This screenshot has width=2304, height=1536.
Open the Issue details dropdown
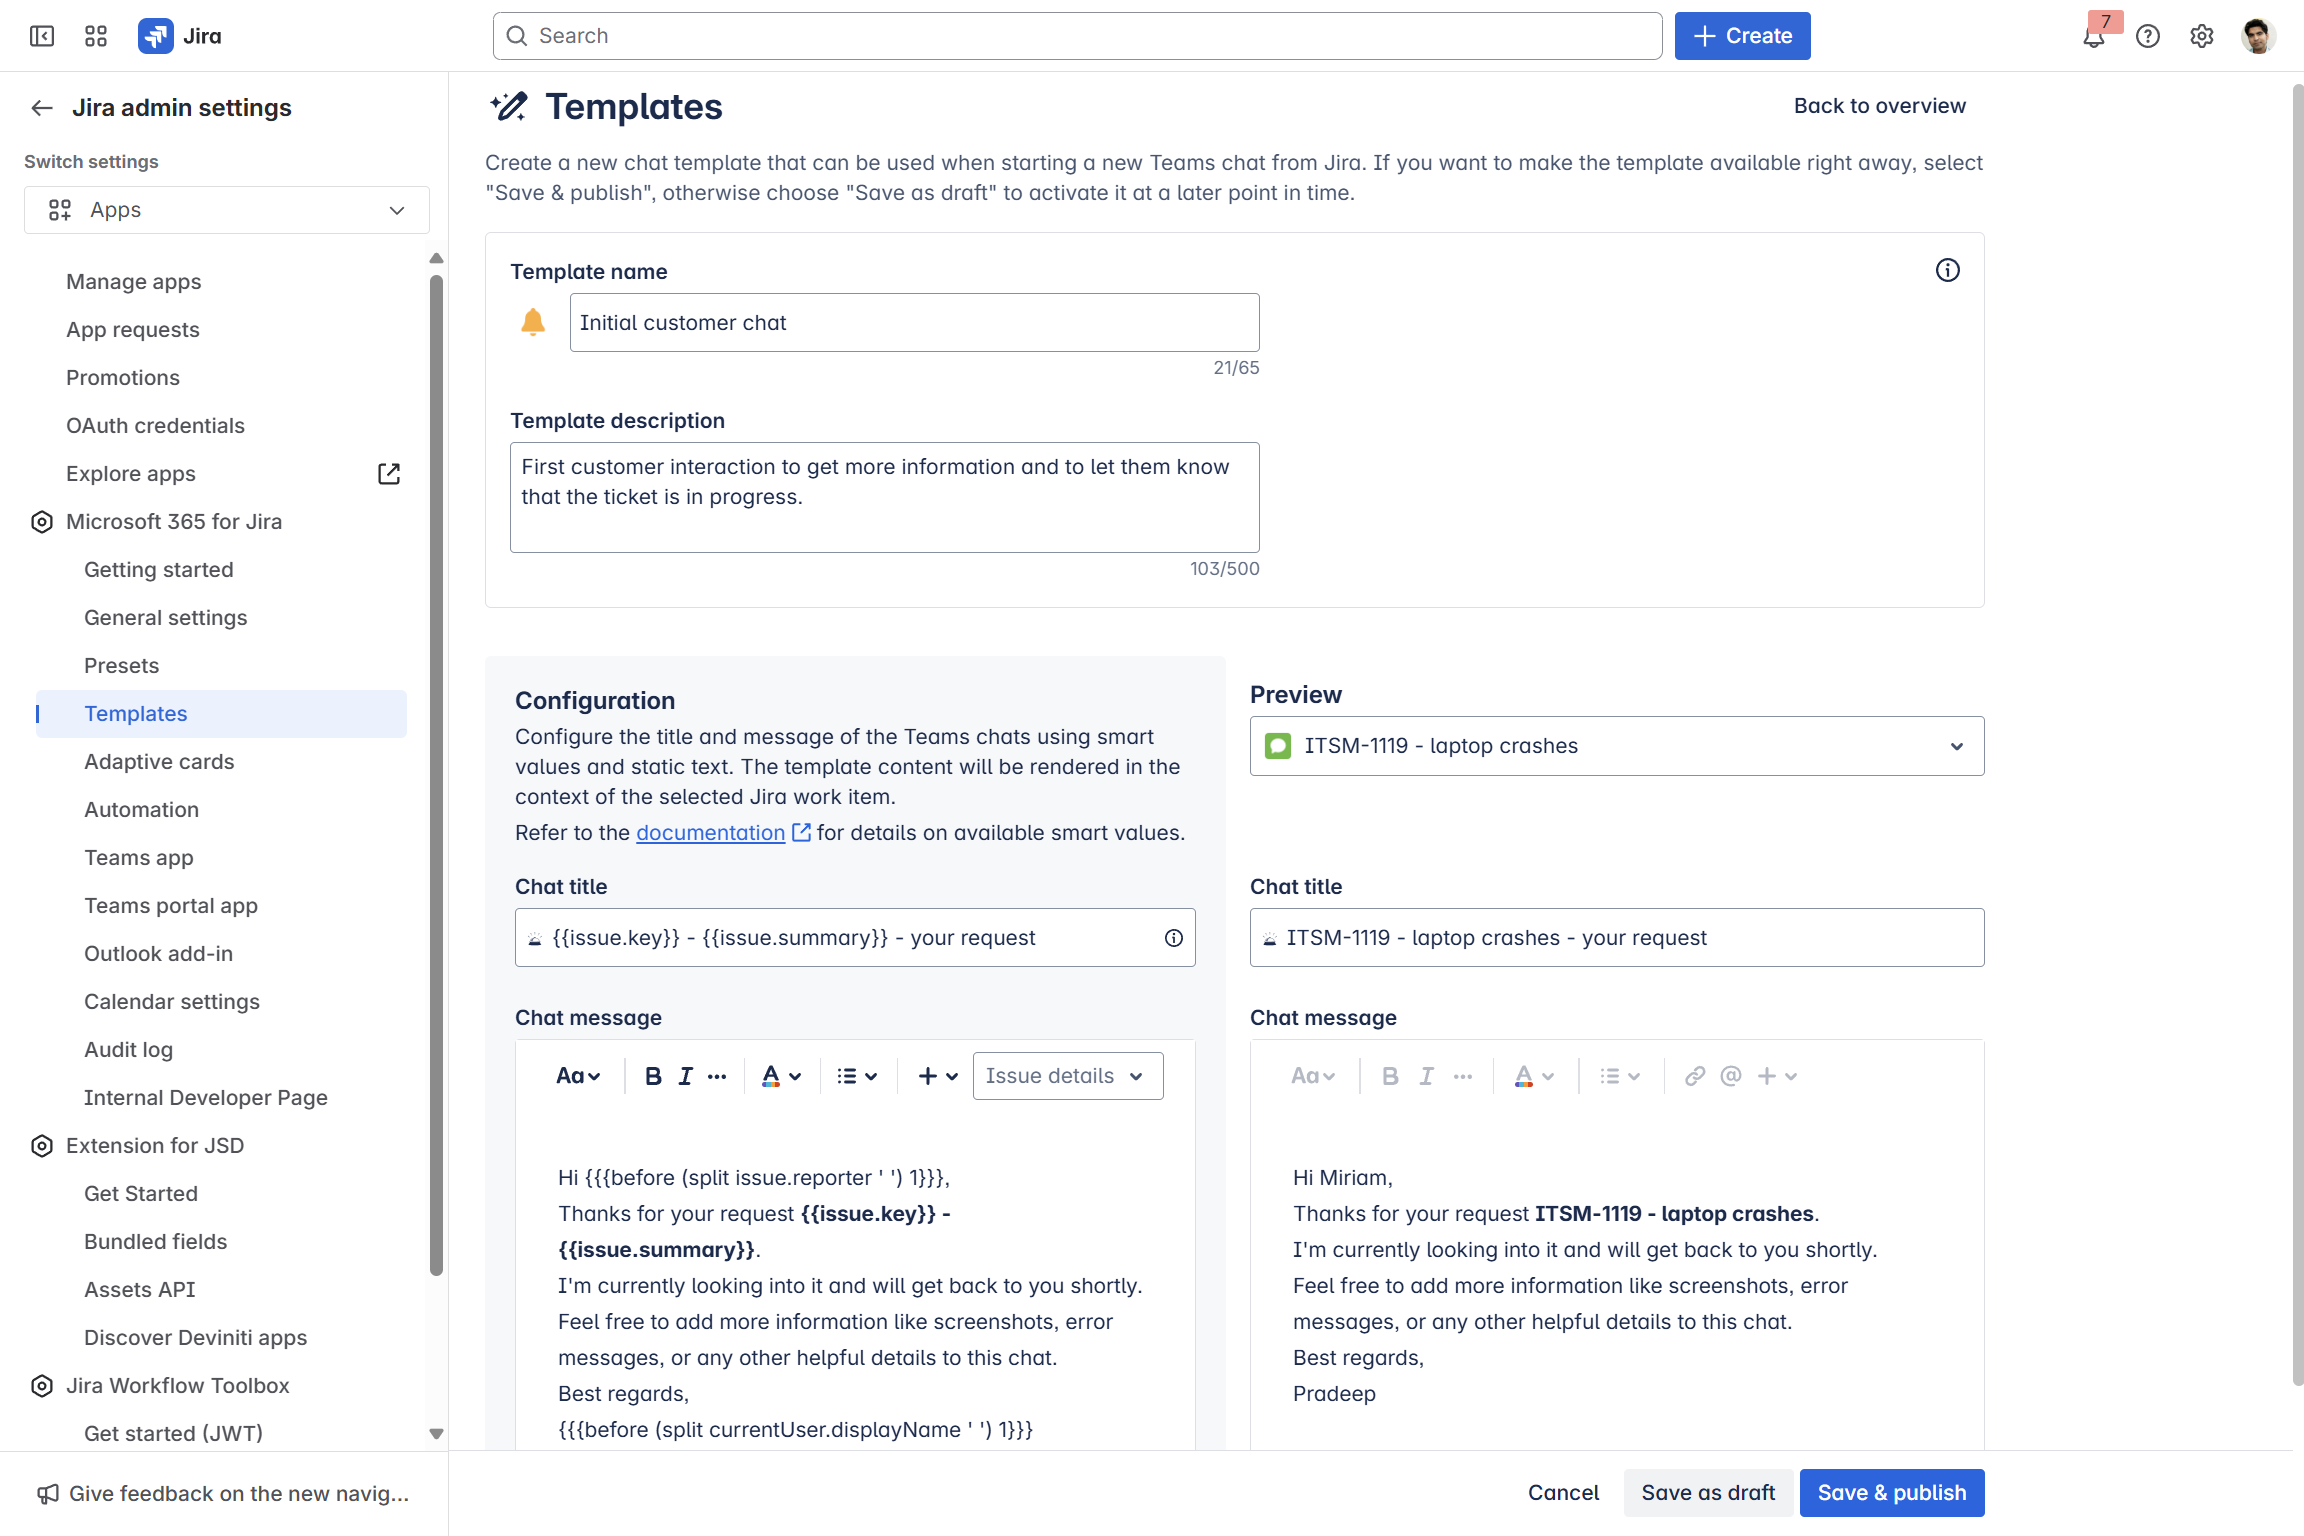[x=1067, y=1076]
